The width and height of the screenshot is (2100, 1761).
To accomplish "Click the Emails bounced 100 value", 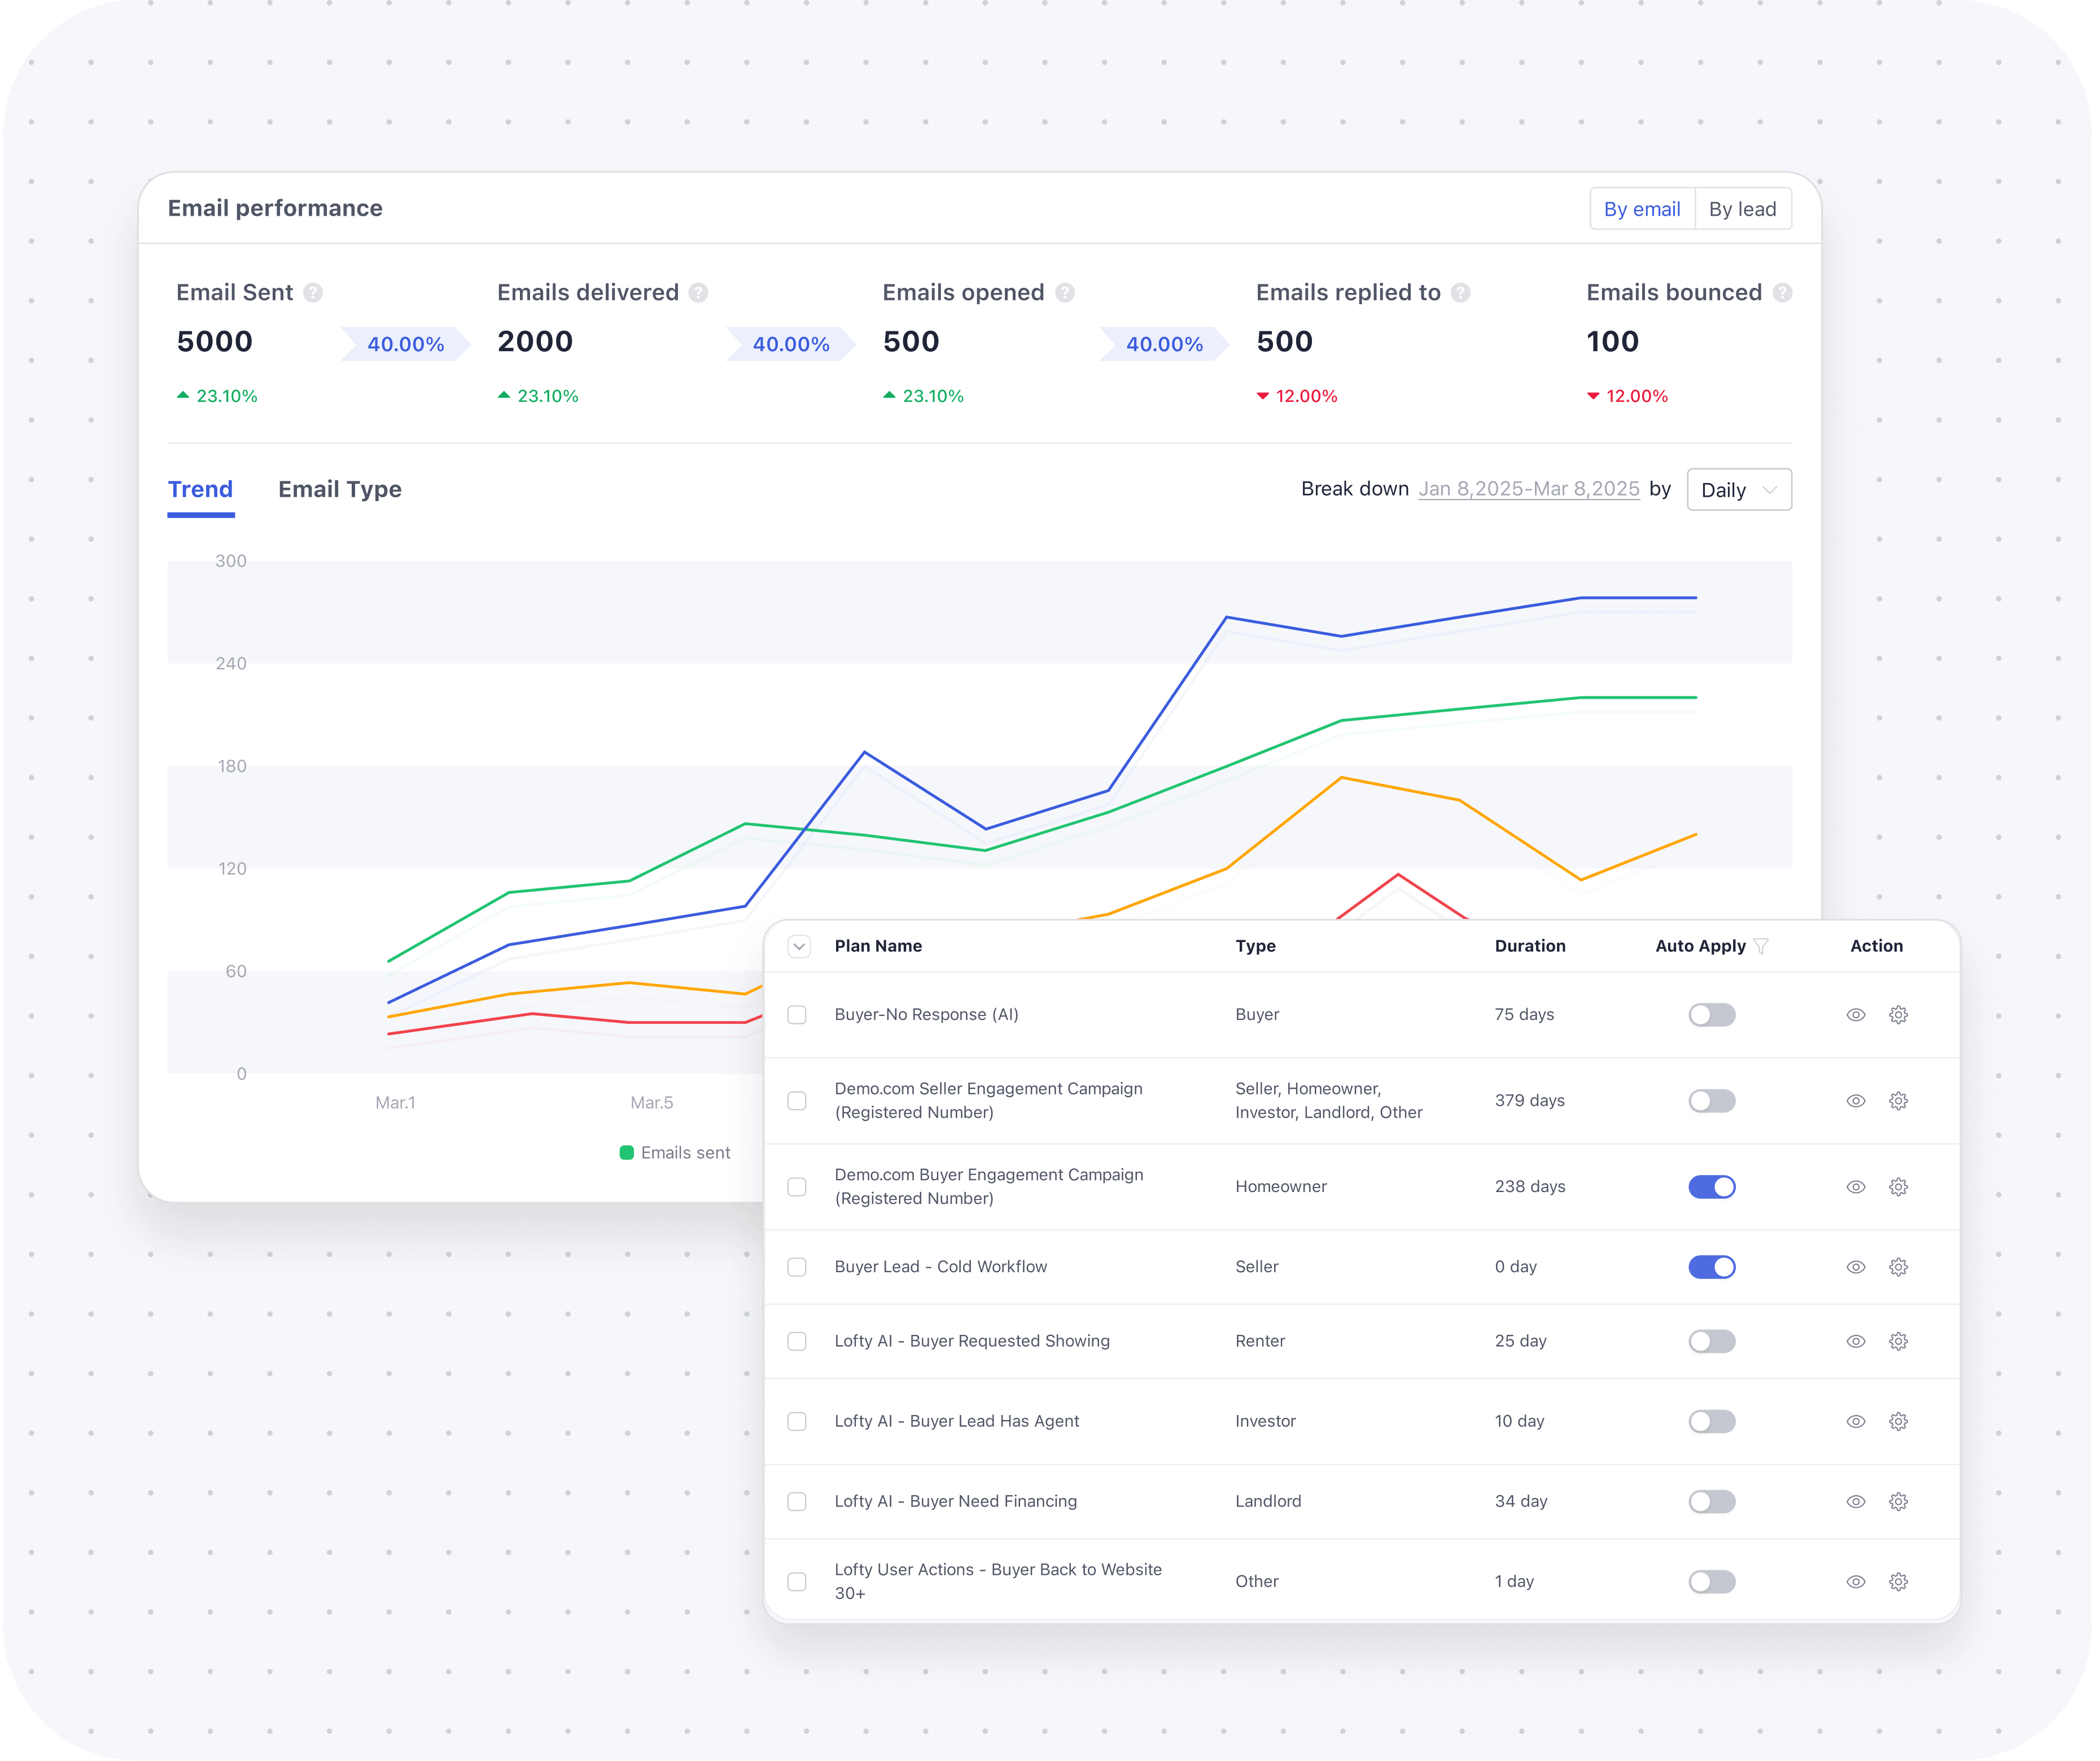I will (x=1613, y=342).
